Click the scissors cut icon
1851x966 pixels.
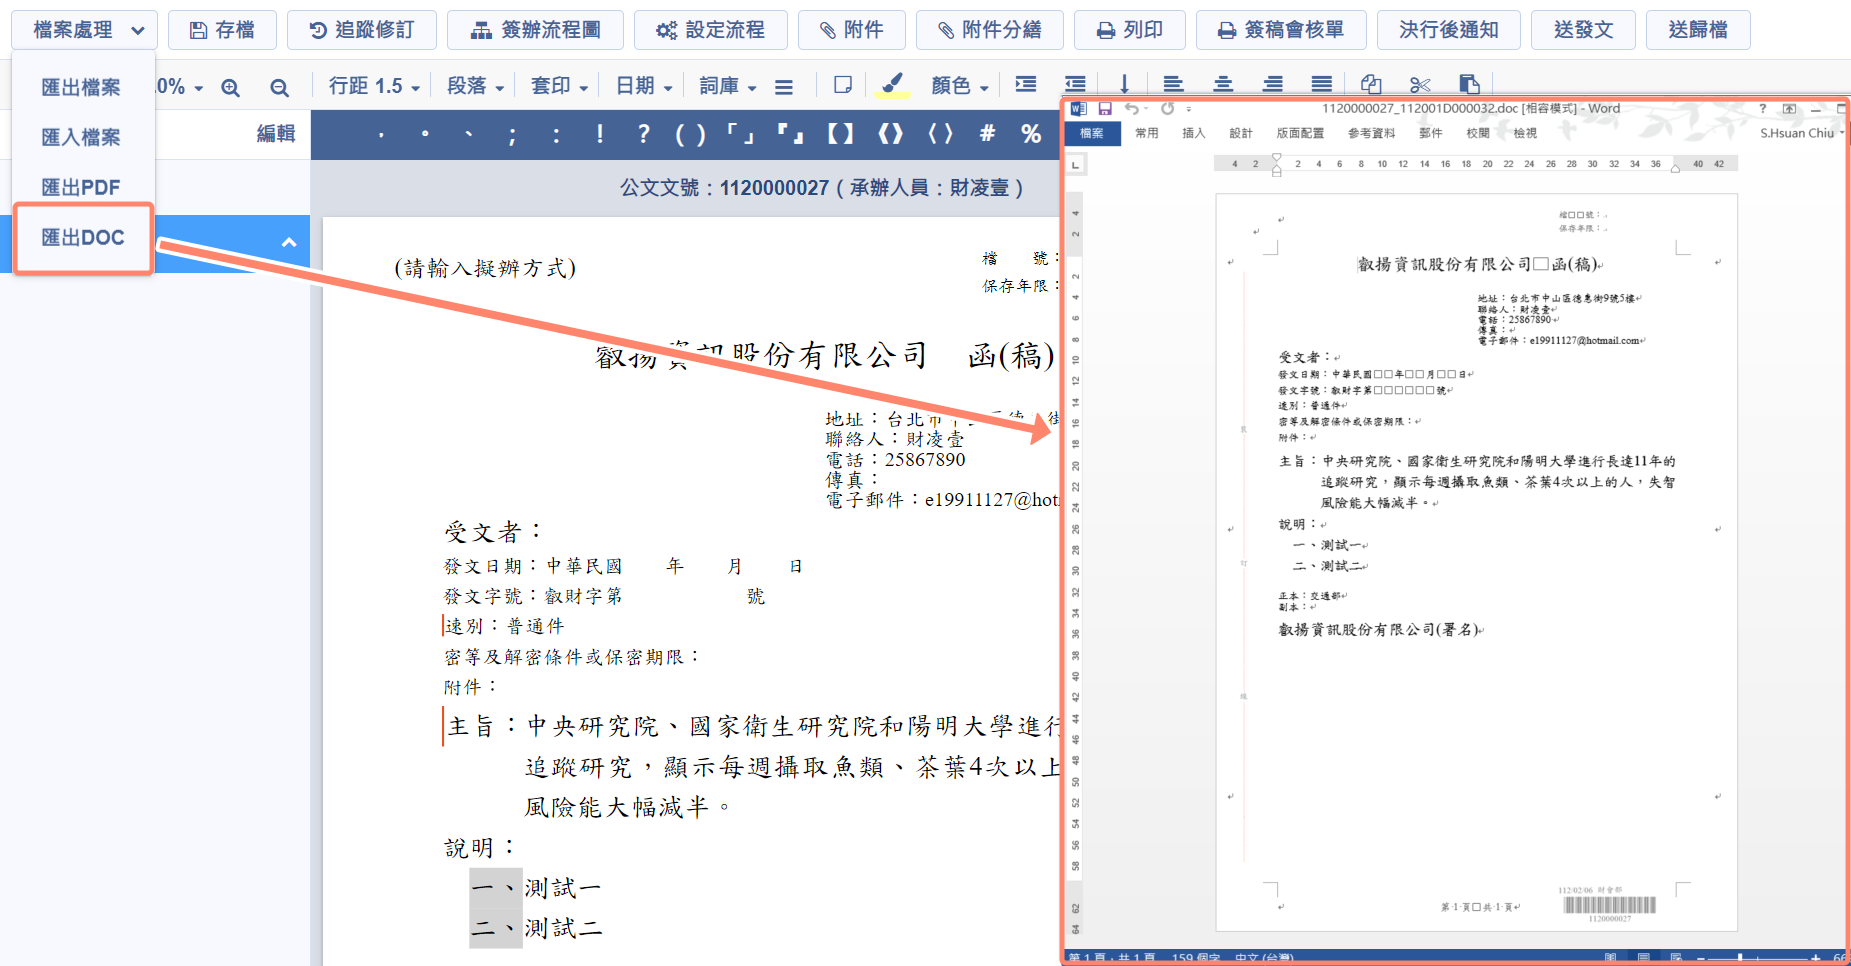[x=1420, y=85]
